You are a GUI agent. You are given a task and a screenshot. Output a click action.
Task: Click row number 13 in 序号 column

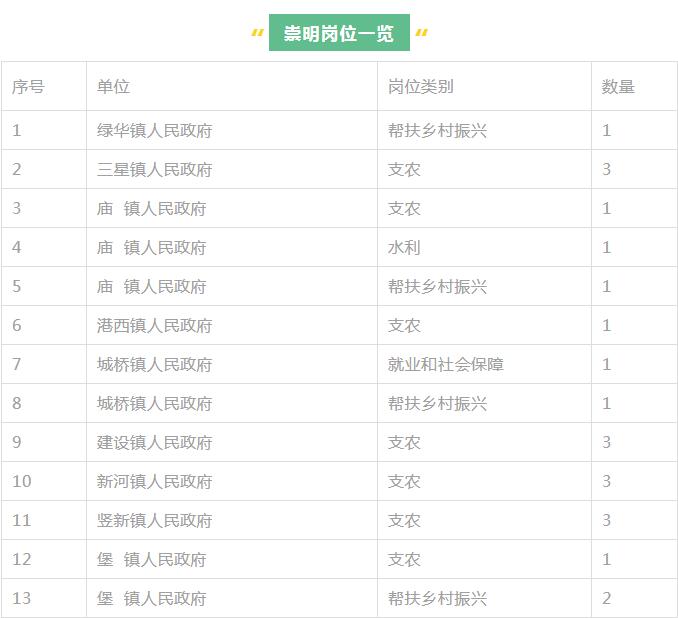pyautogui.click(x=22, y=599)
